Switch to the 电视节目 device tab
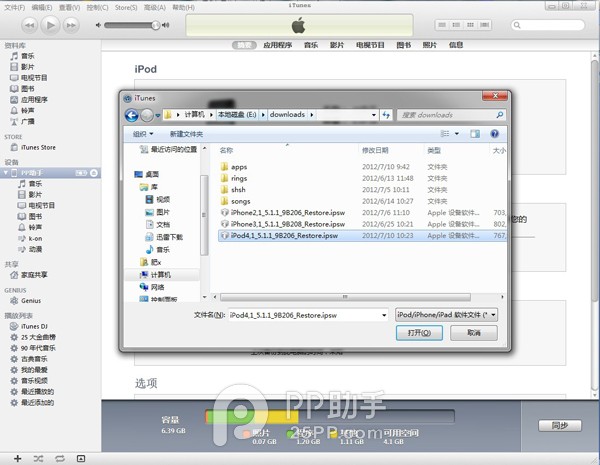The width and height of the screenshot is (600, 465). (x=370, y=45)
